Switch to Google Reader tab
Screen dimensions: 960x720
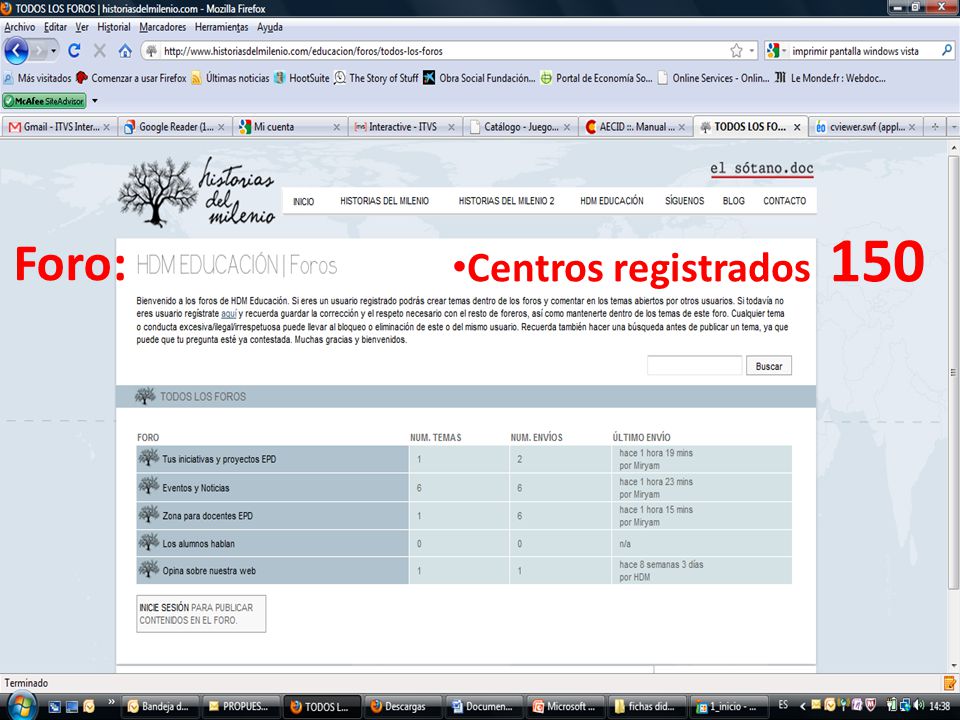click(174, 127)
